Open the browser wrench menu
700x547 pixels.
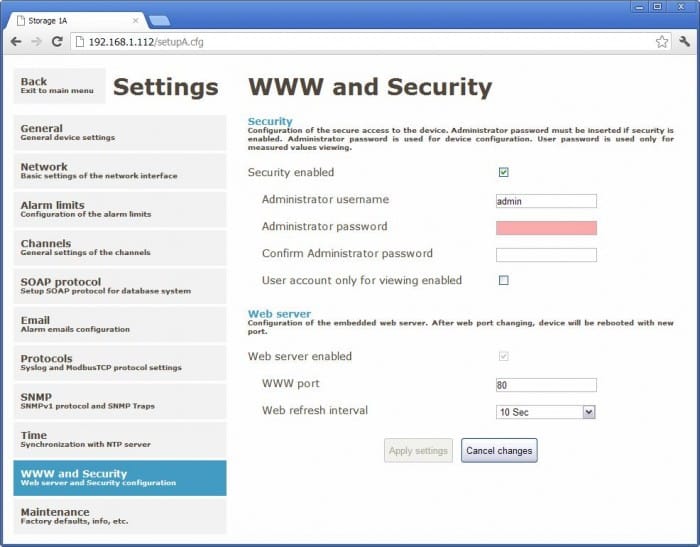tap(685, 42)
